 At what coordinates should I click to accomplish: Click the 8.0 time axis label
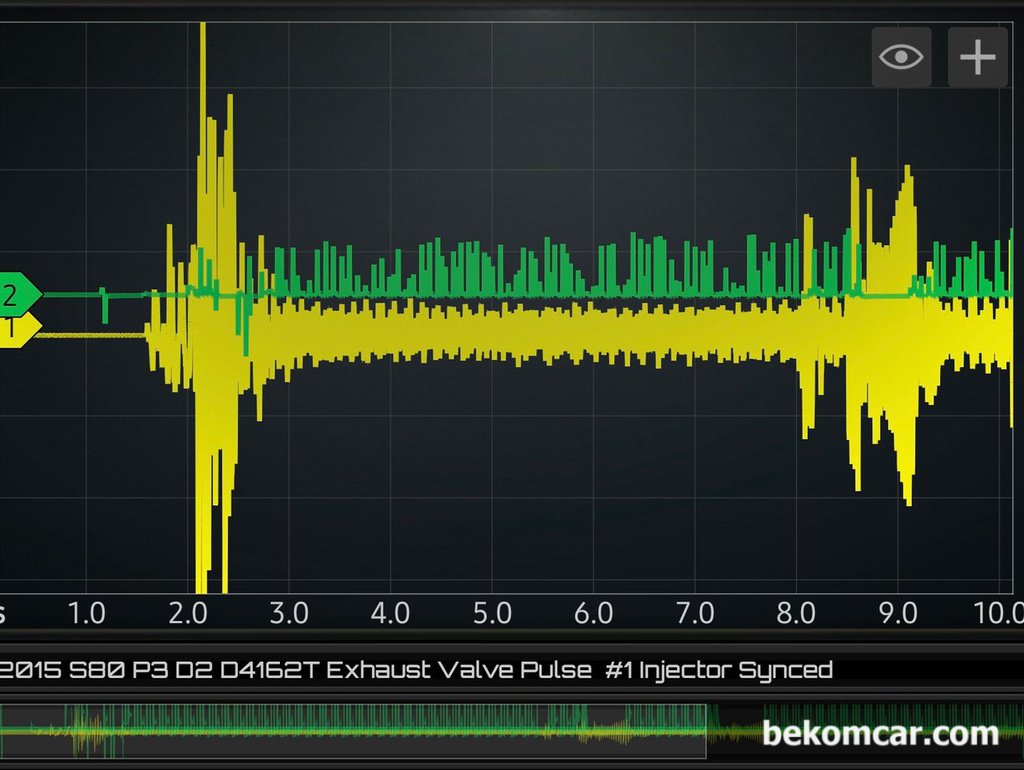[796, 612]
